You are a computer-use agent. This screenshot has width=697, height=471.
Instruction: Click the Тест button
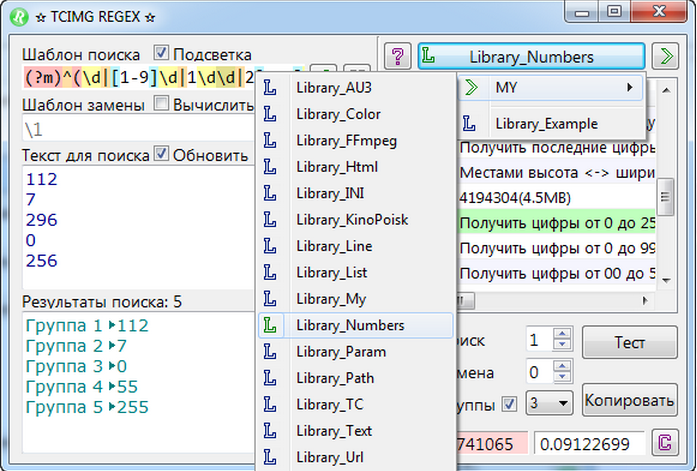(x=629, y=342)
